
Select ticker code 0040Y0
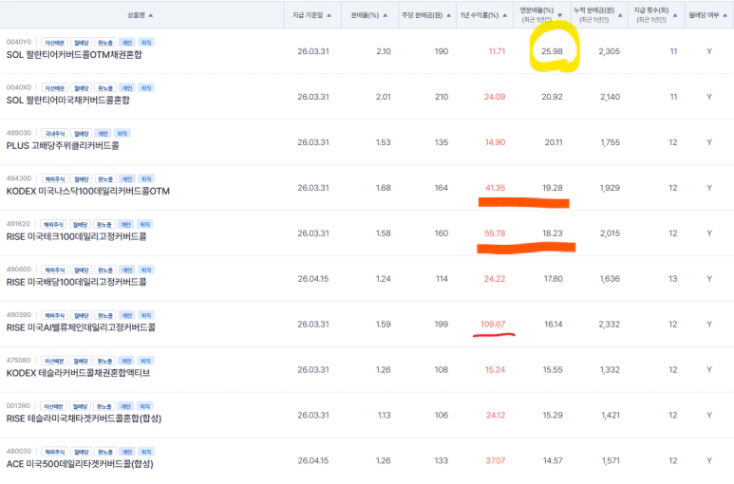[x=19, y=42]
